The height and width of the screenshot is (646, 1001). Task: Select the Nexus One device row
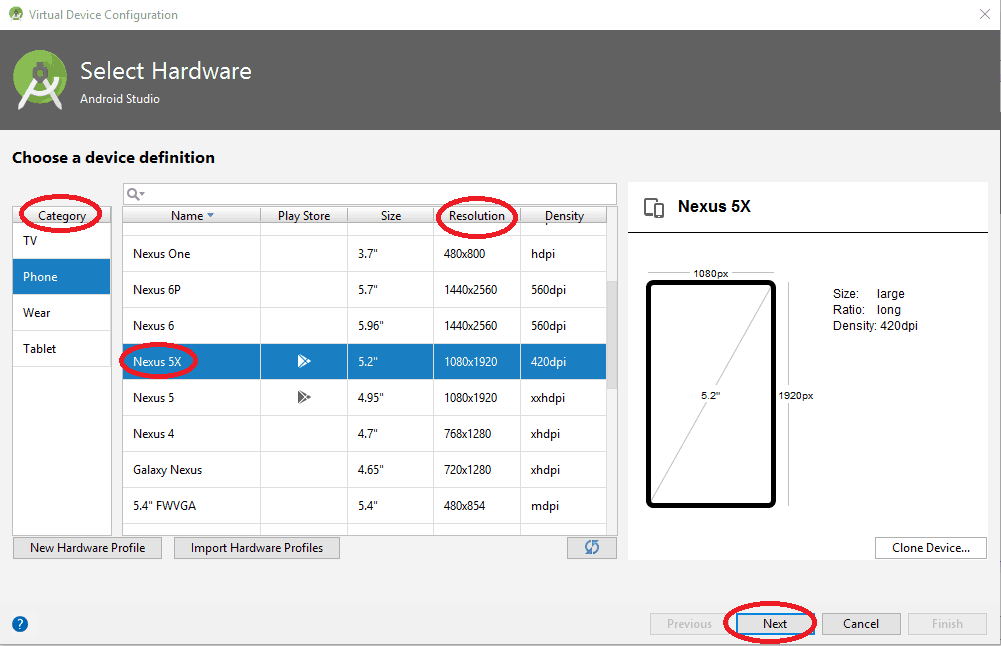[365, 253]
